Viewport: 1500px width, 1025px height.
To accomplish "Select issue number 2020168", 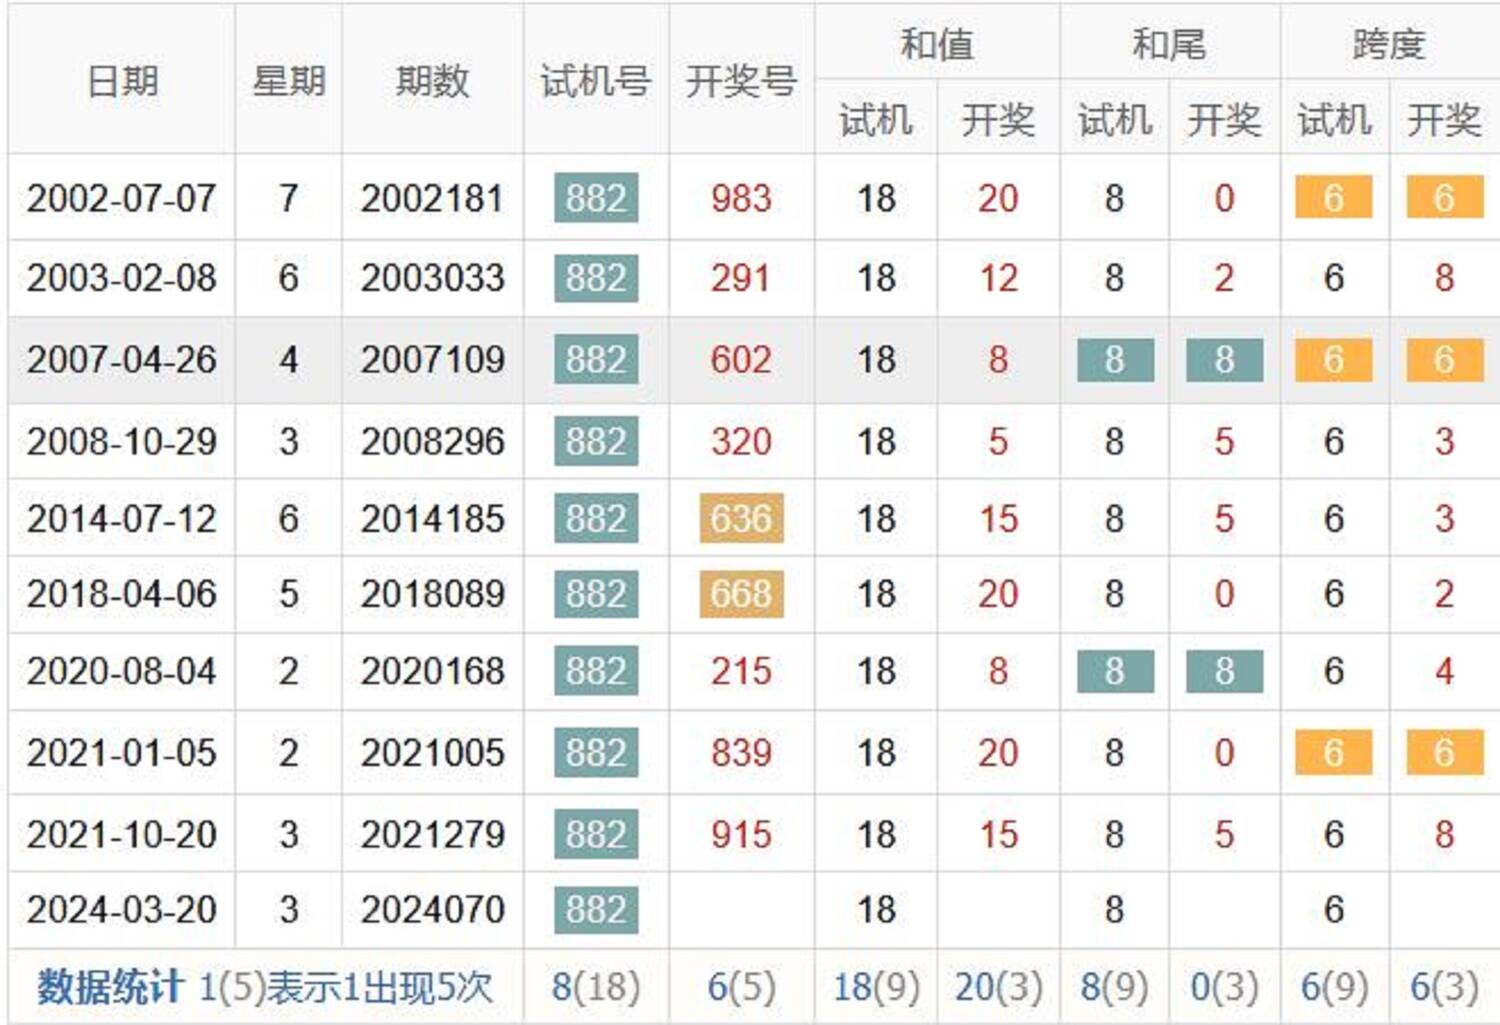I will pos(432,671).
